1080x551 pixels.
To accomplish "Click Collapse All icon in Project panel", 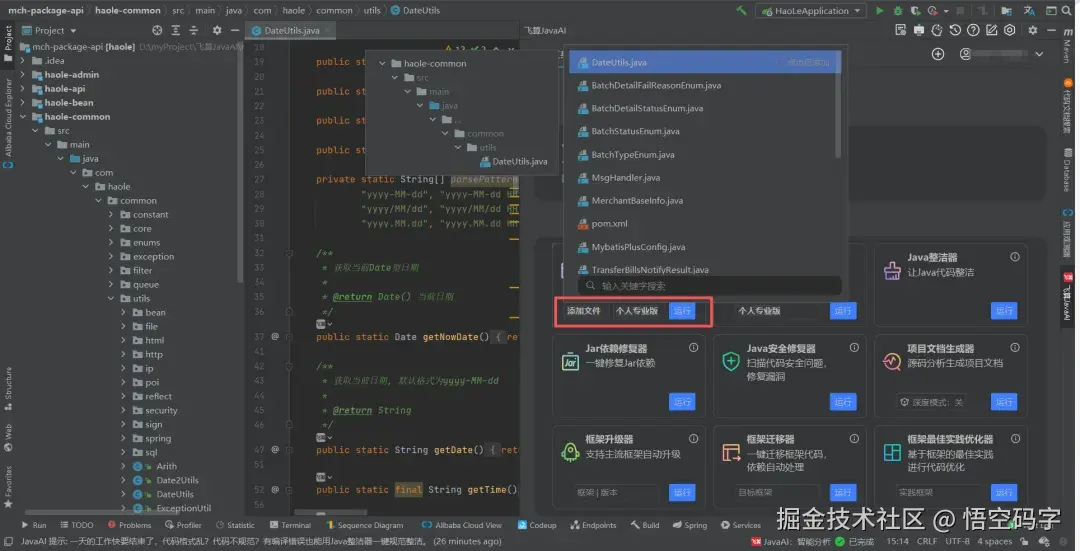I will click(x=194, y=30).
